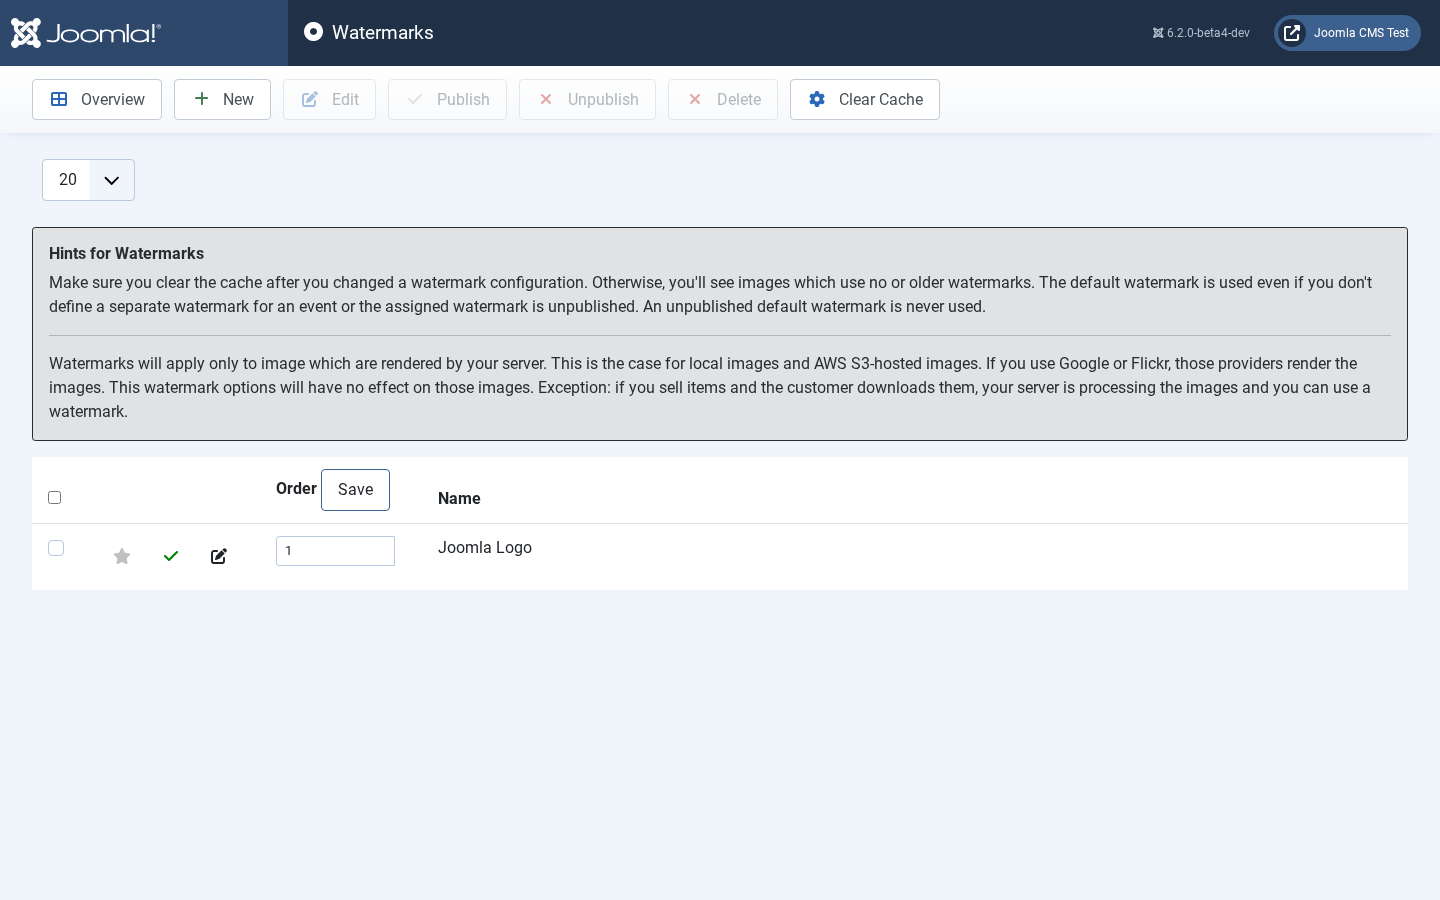Click the Edit toolbar button

pyautogui.click(x=329, y=100)
